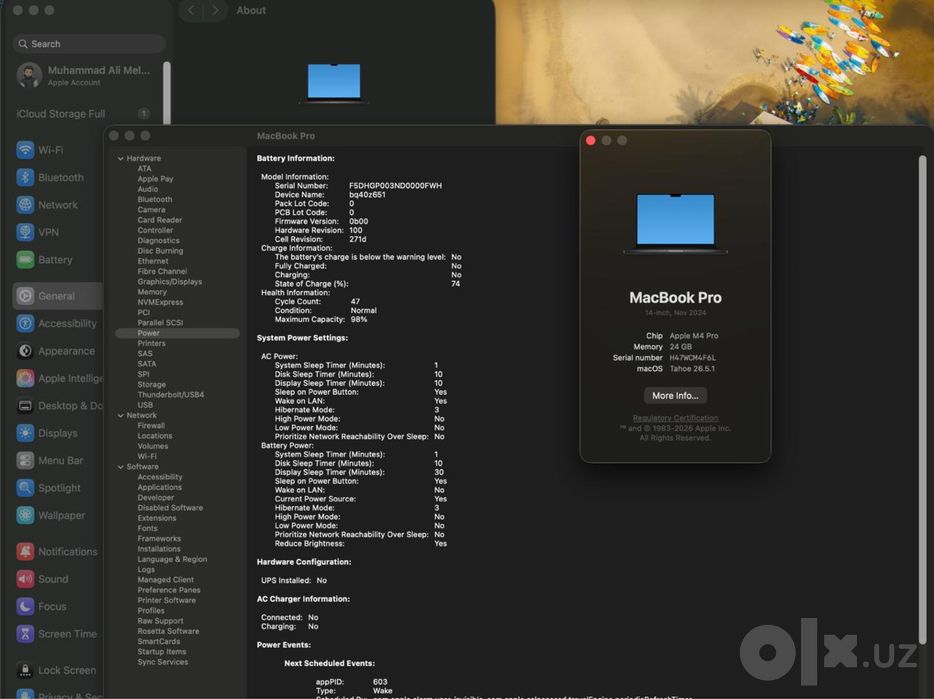Select ATA in the Hardware list
The width and height of the screenshot is (934, 699).
pyautogui.click(x=145, y=169)
